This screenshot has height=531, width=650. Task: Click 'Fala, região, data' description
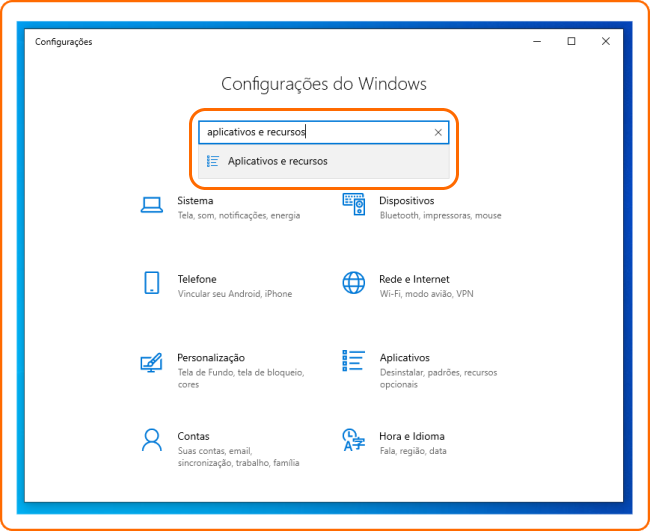pyautogui.click(x=413, y=451)
